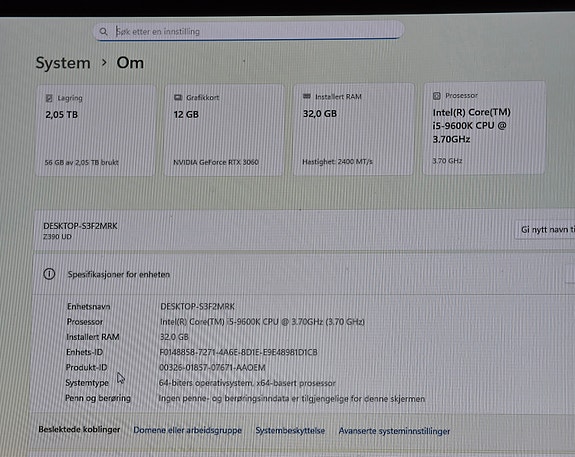Click the breadcrumb chevron after System
Viewport: 575px width, 457px height.
point(104,63)
